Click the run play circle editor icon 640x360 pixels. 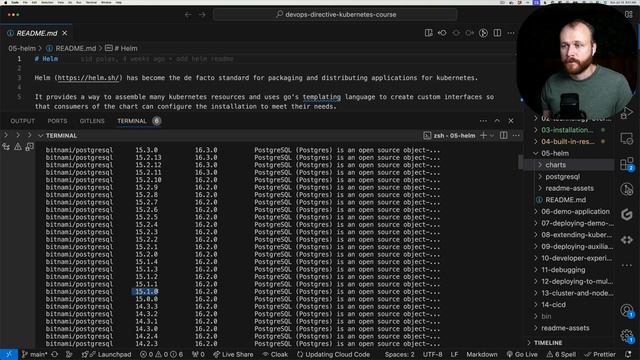tap(483, 33)
